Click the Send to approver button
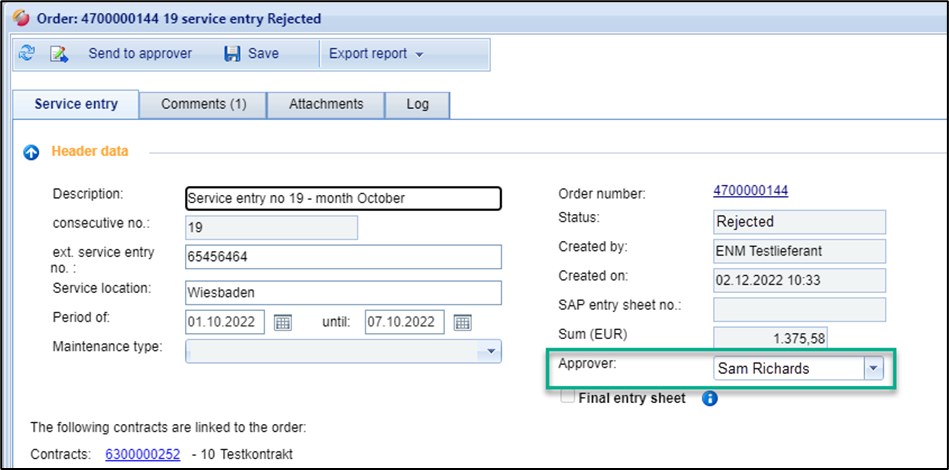Screen dimensions: 949x470 140,54
